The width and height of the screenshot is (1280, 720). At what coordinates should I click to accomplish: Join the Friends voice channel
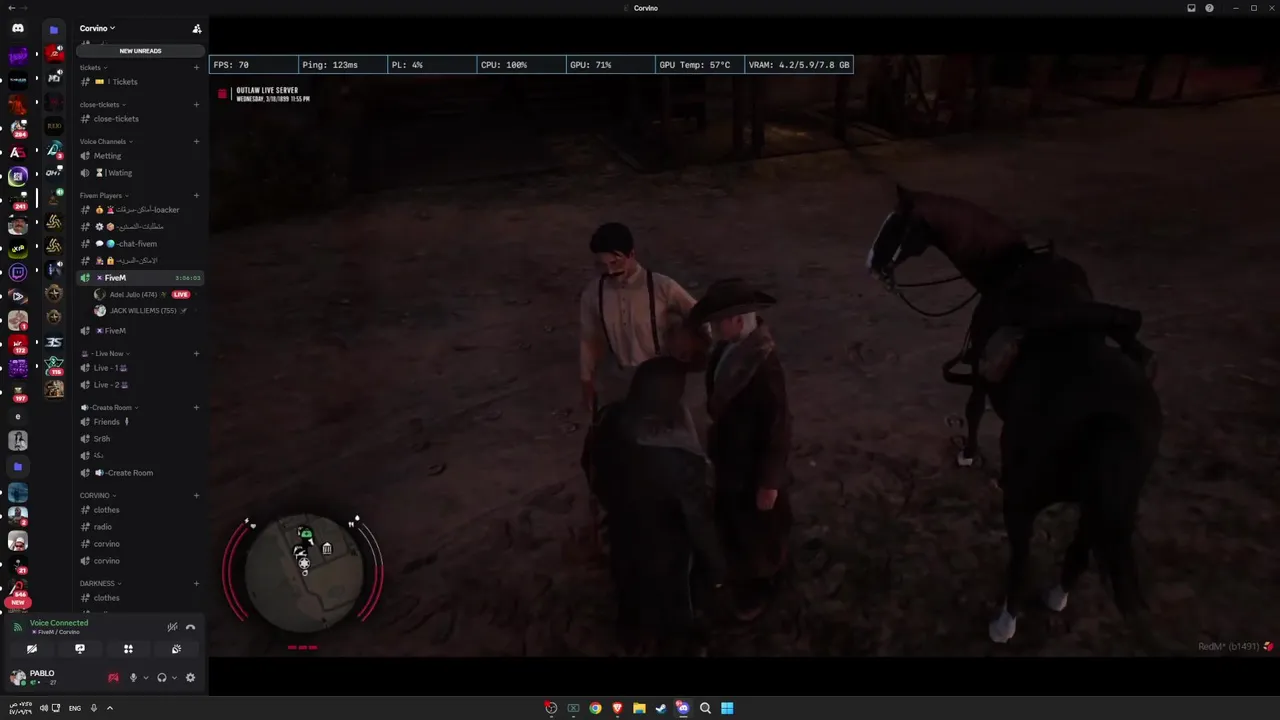click(x=139, y=422)
